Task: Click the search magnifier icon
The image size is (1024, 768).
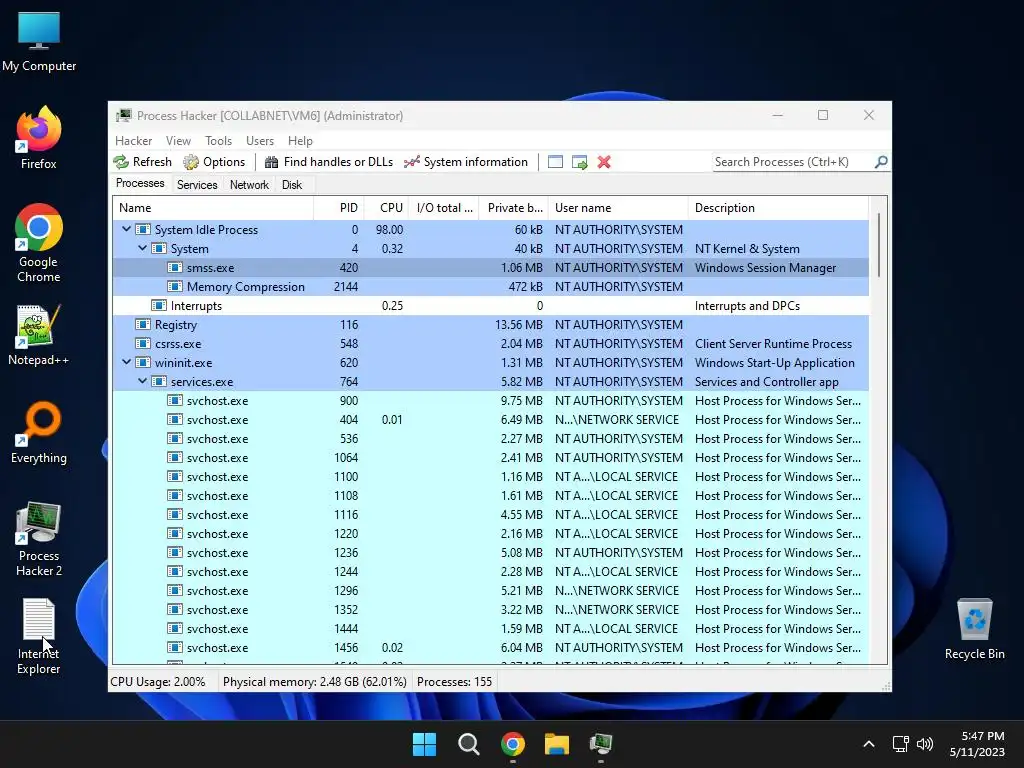Action: [881, 161]
